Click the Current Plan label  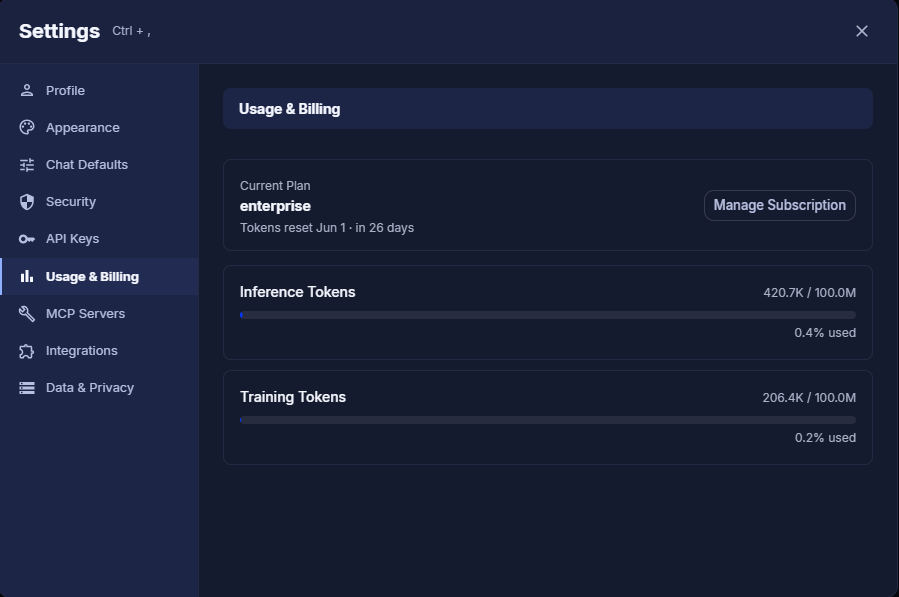click(x=275, y=186)
